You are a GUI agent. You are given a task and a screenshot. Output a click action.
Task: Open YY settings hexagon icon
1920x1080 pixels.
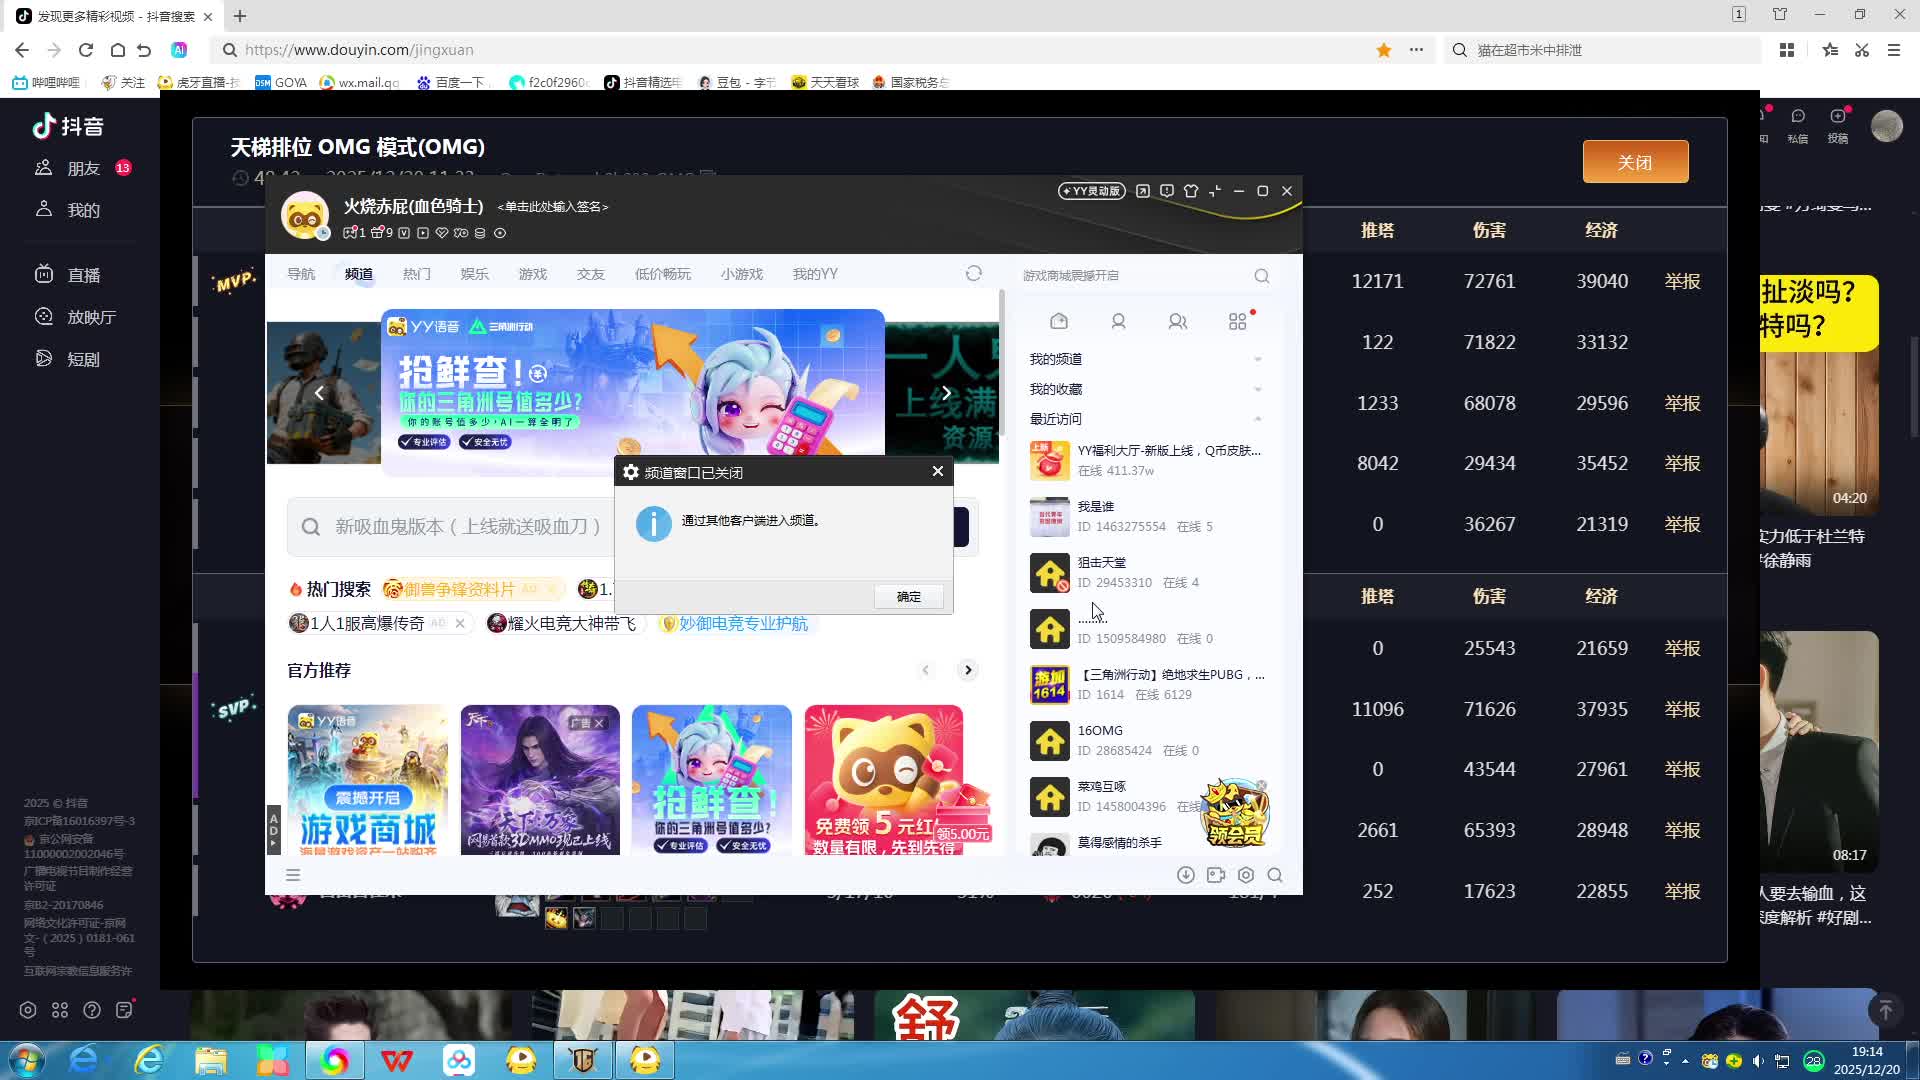tap(1245, 875)
